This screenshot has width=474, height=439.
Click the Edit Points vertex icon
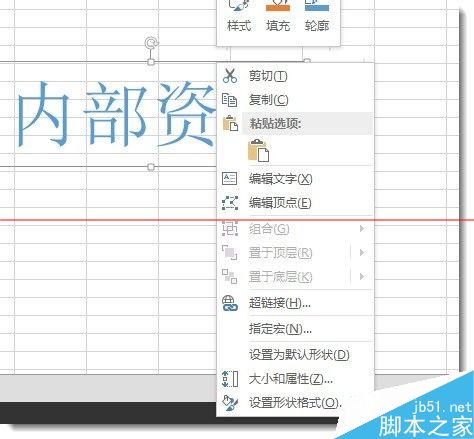coord(230,203)
